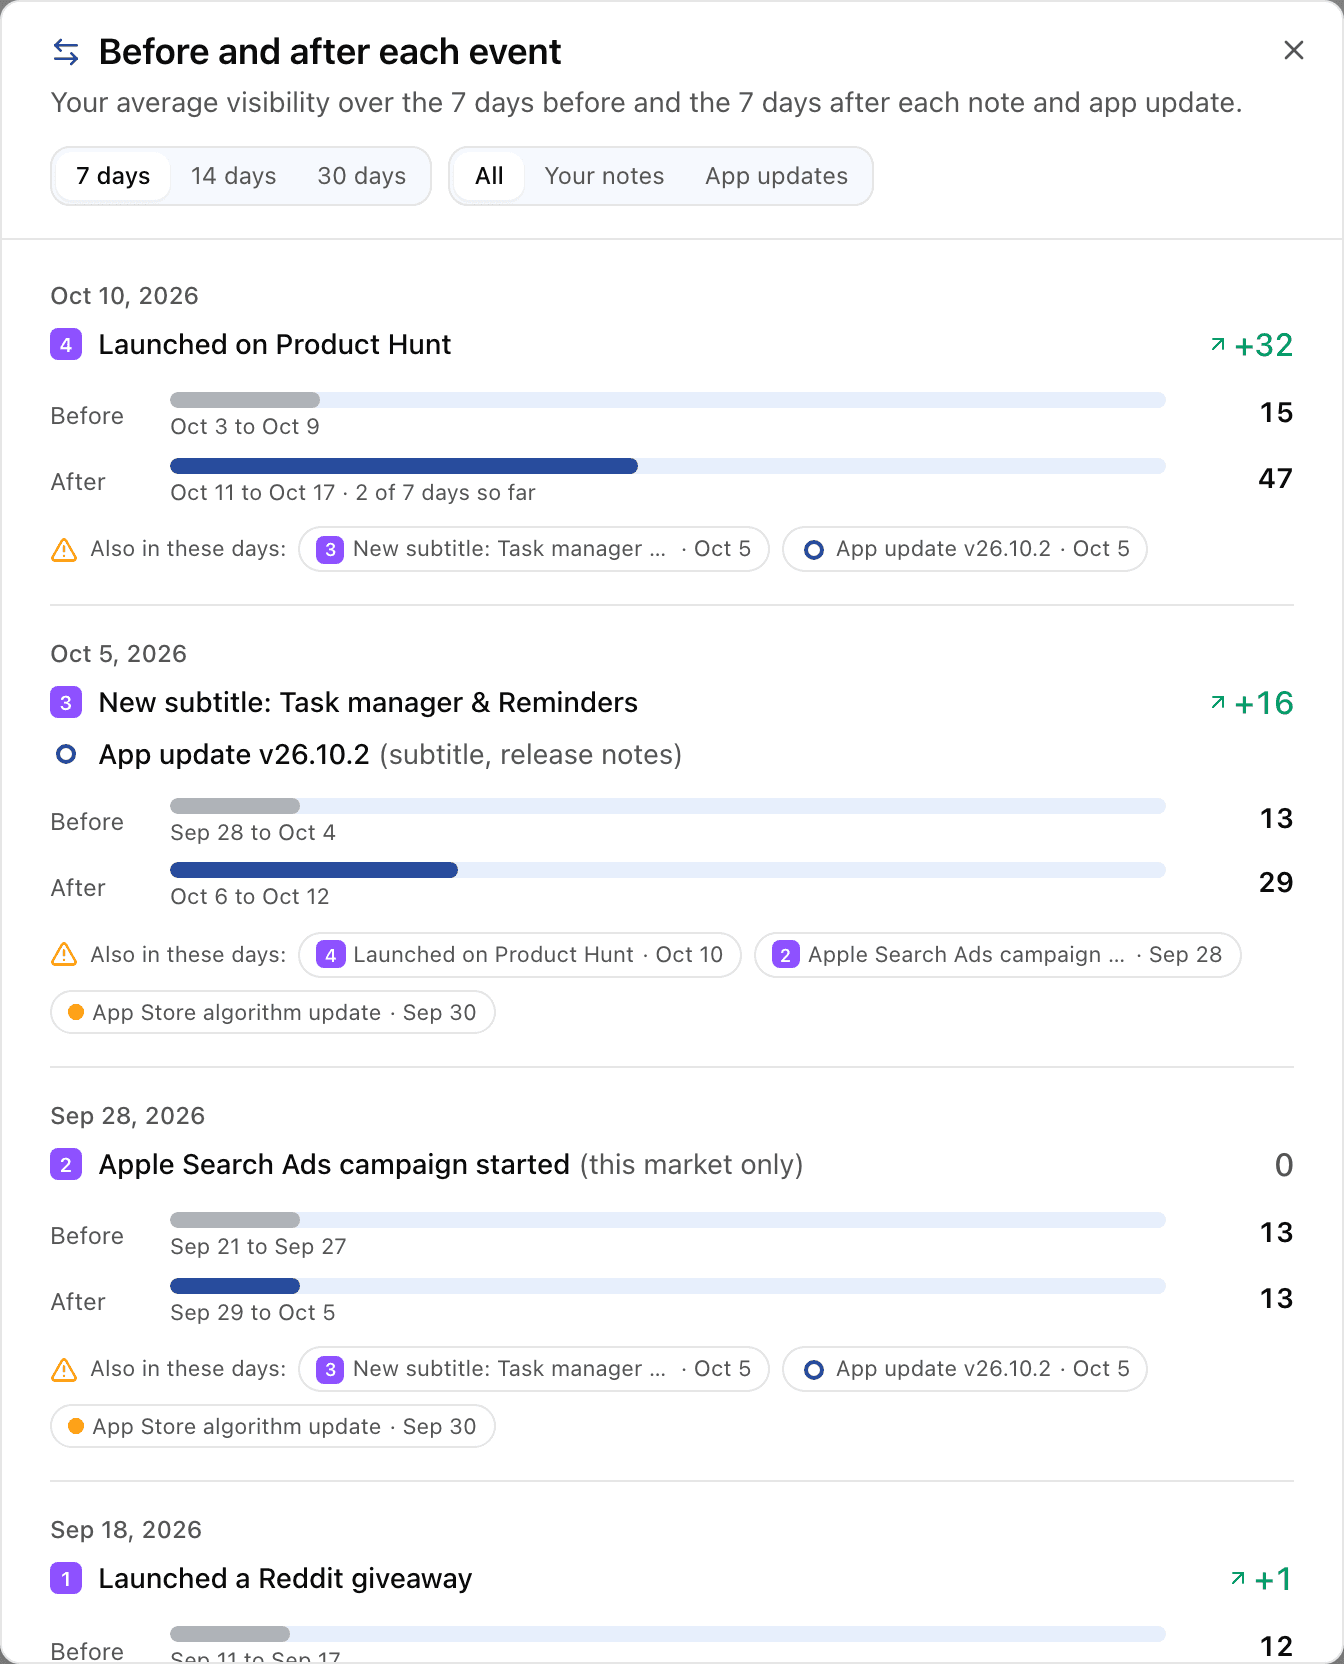
Task: Open the New subtitle chip under the Sep 28 event
Action: tap(534, 1369)
